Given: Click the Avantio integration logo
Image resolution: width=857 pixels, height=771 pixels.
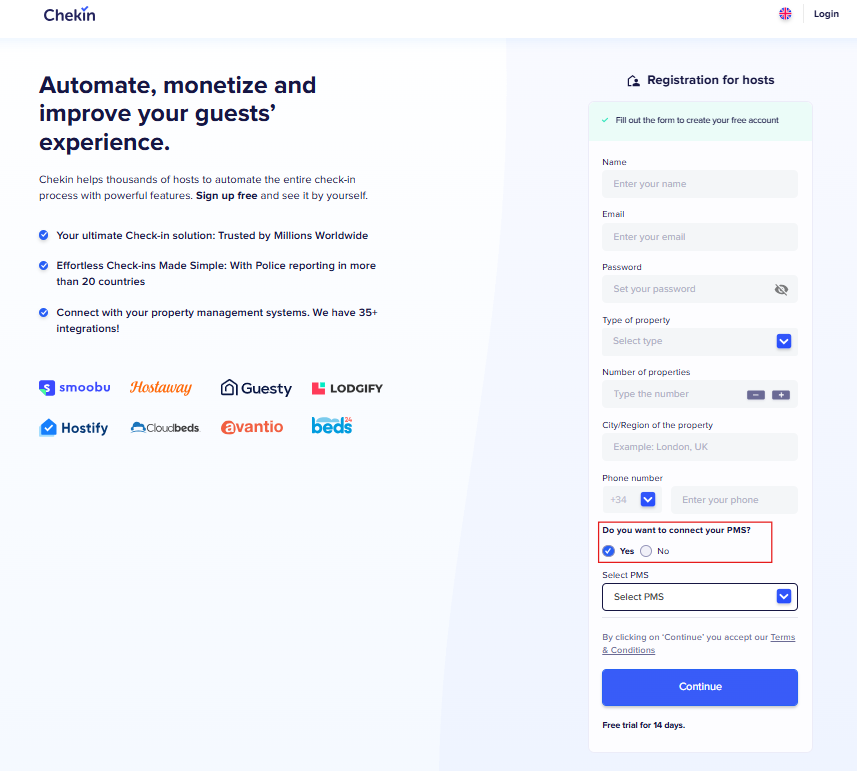Looking at the screenshot, I should point(252,427).
